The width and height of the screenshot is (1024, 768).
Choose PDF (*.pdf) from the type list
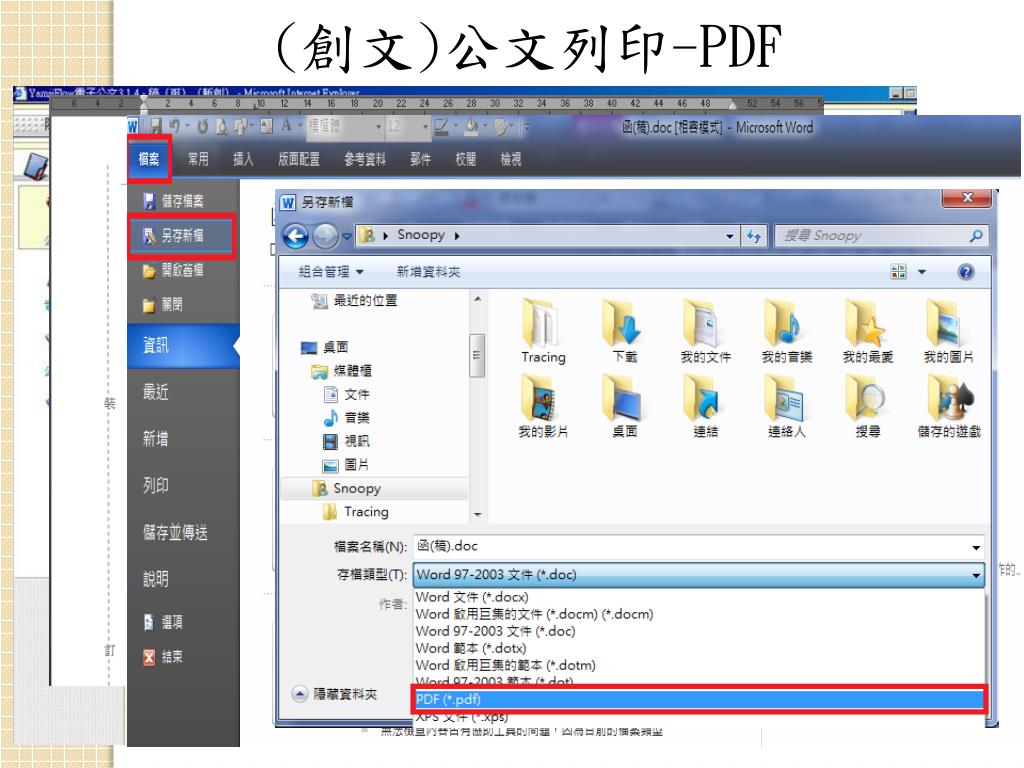699,699
